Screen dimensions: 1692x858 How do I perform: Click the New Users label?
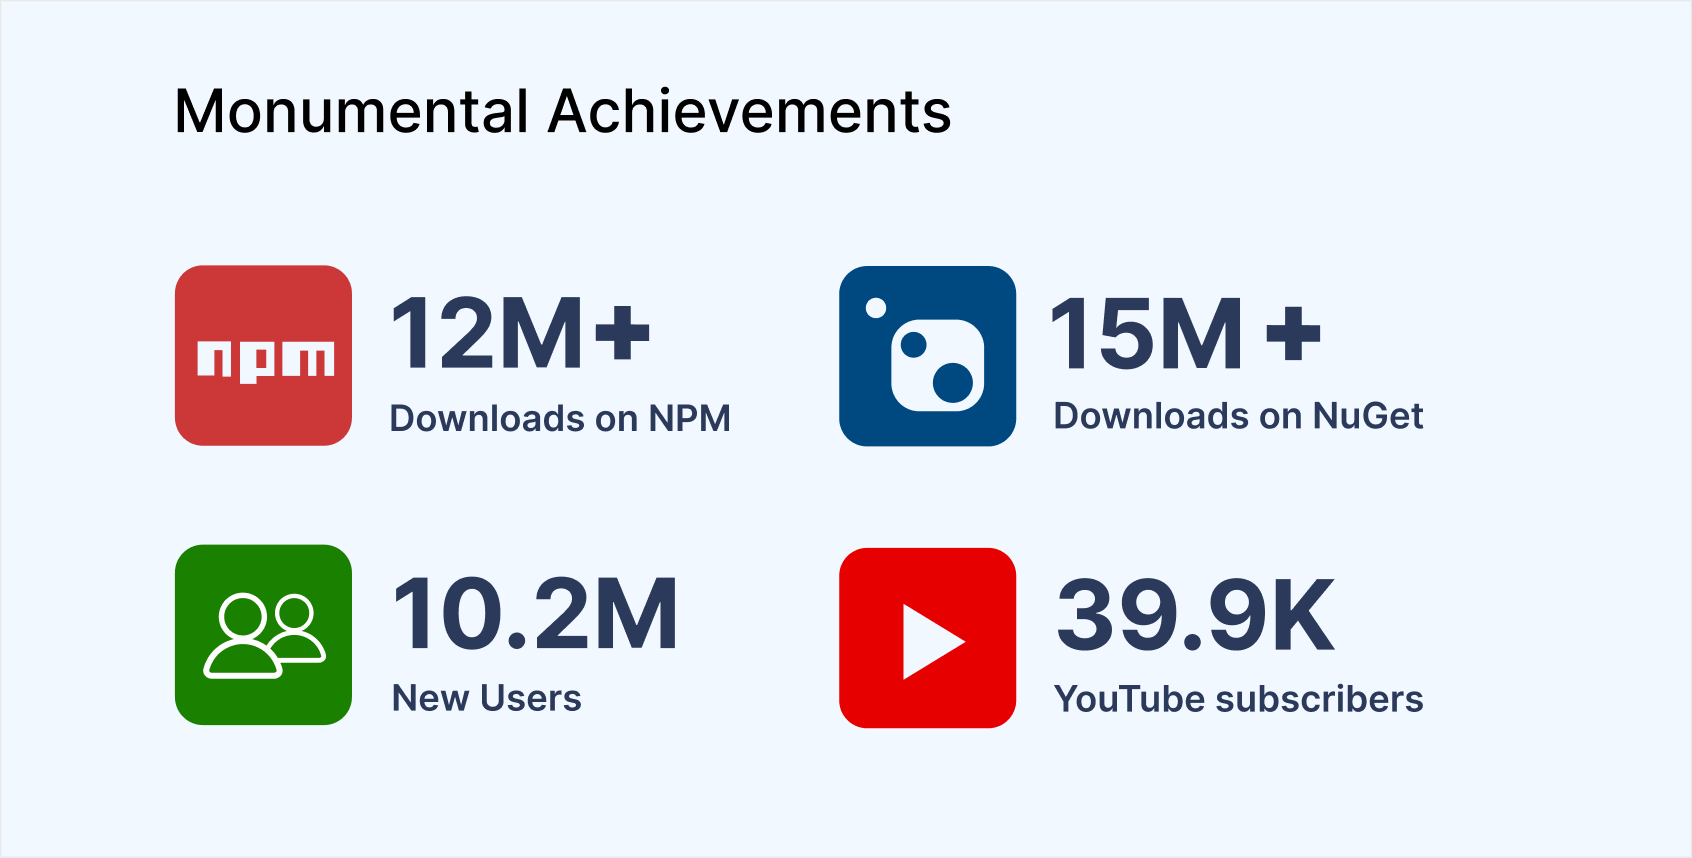(x=486, y=698)
